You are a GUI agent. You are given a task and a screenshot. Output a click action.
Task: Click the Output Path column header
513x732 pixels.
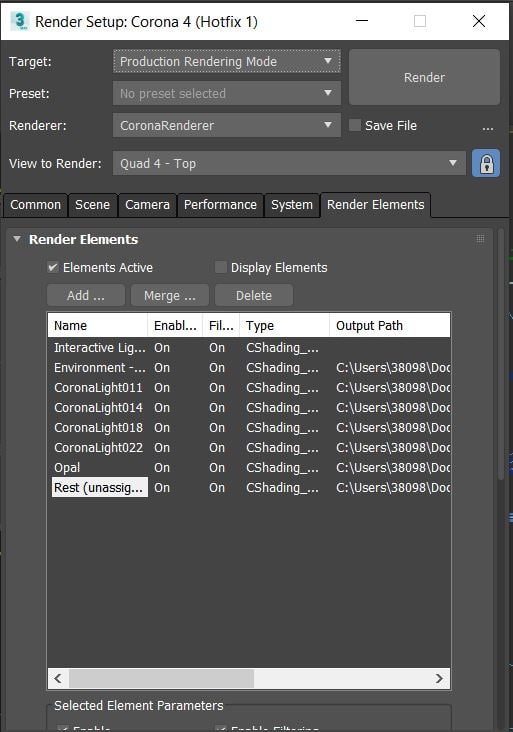pyautogui.click(x=390, y=325)
